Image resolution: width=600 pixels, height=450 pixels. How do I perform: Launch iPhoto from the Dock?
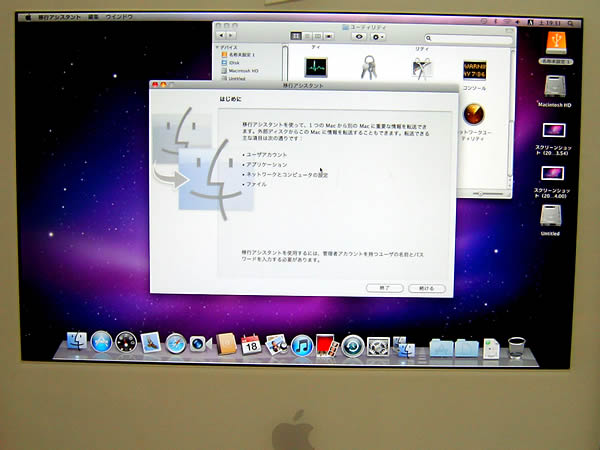[x=276, y=345]
